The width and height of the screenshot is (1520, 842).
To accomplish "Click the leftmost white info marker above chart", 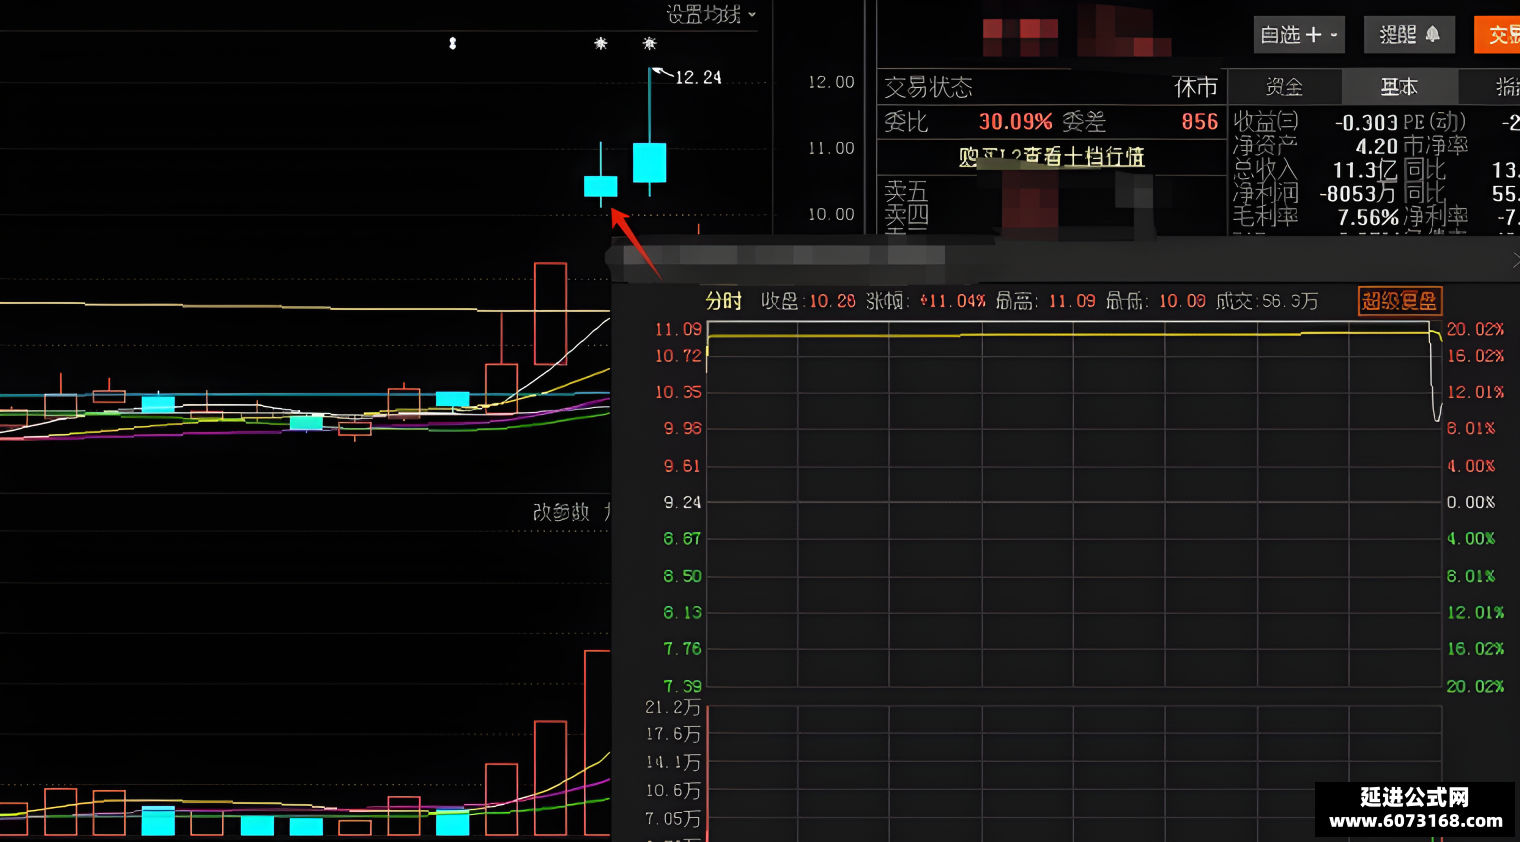I will (x=453, y=43).
